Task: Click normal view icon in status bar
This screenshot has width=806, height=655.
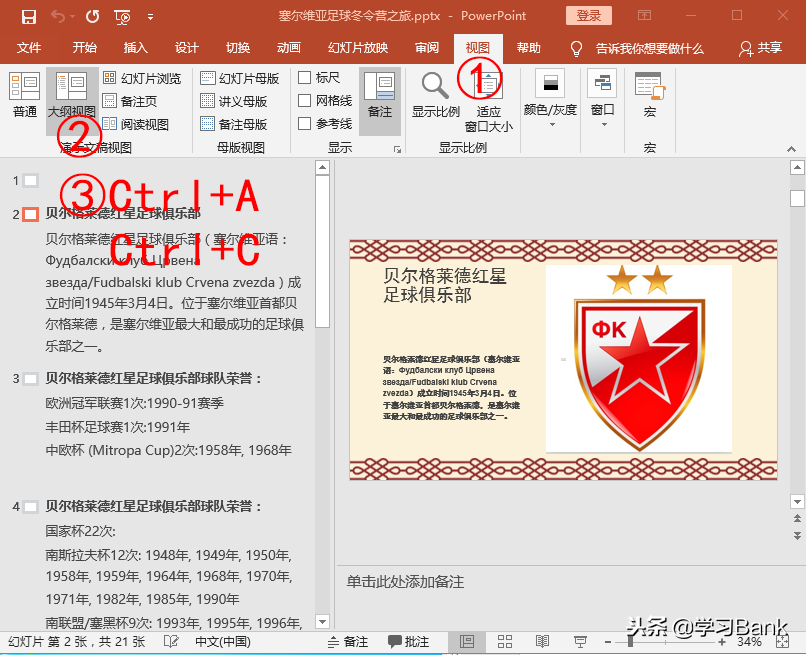Action: click(467, 642)
